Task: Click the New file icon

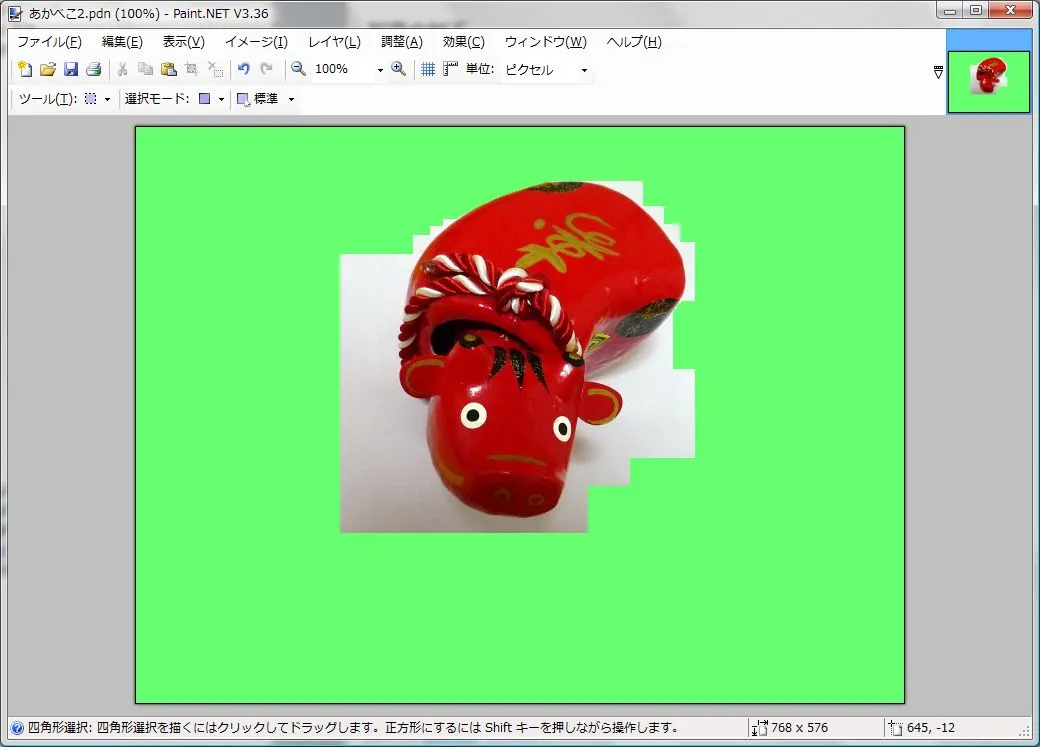Action: coord(26,69)
